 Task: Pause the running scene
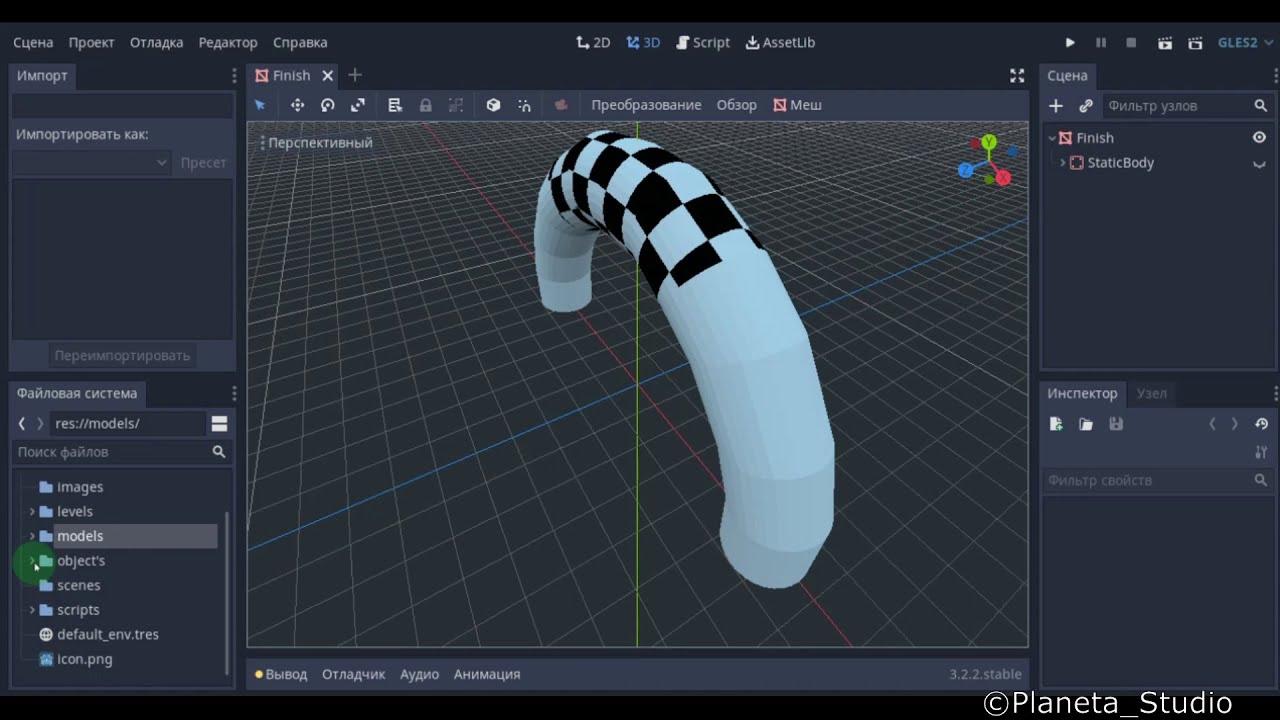[x=1101, y=43]
